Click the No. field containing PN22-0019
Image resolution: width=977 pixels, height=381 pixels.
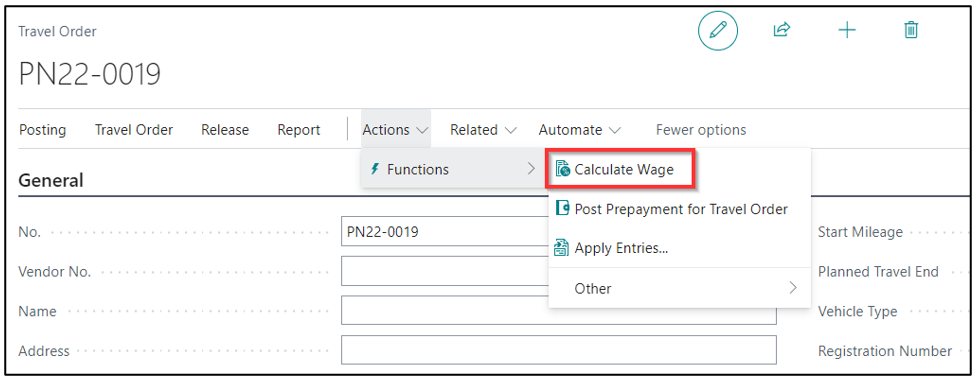click(x=445, y=232)
